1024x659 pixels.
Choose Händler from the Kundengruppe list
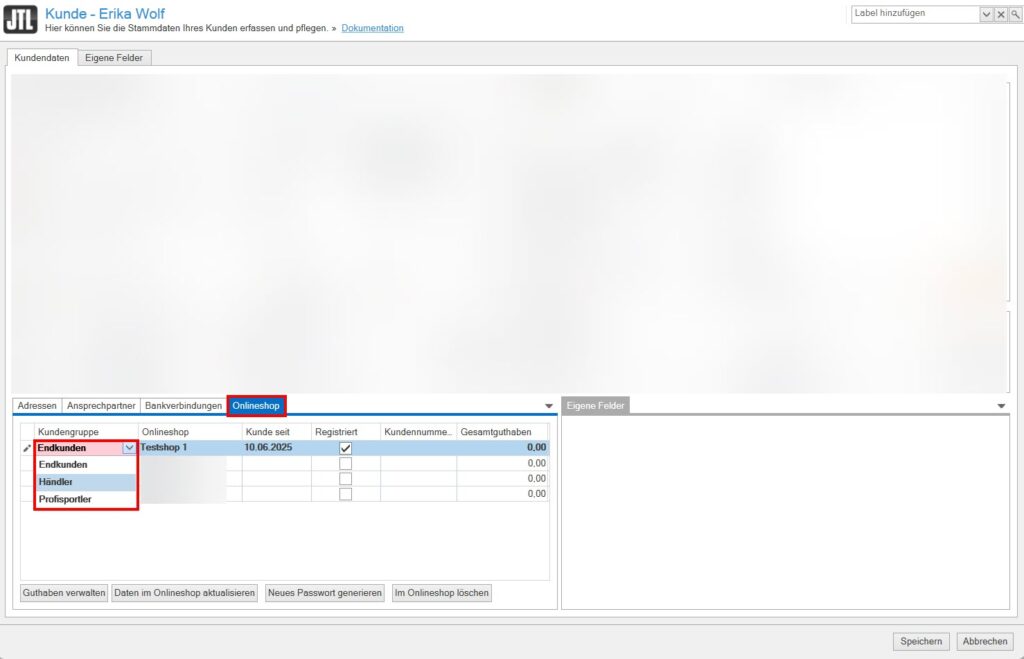coord(56,482)
